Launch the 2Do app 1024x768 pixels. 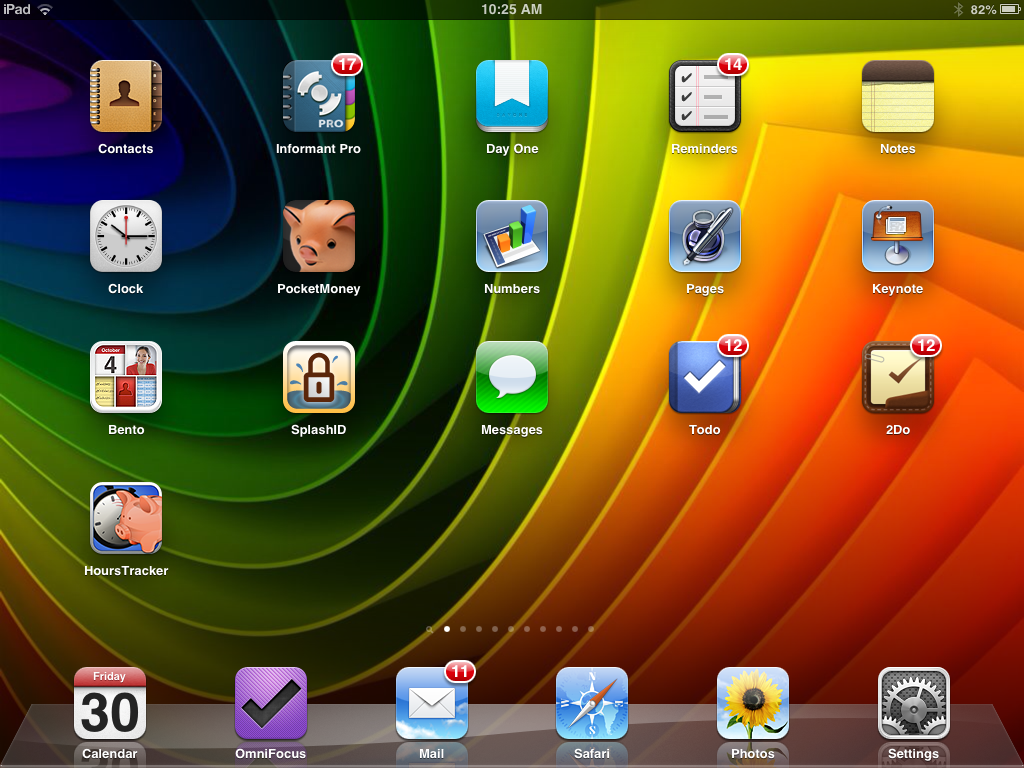pos(898,377)
